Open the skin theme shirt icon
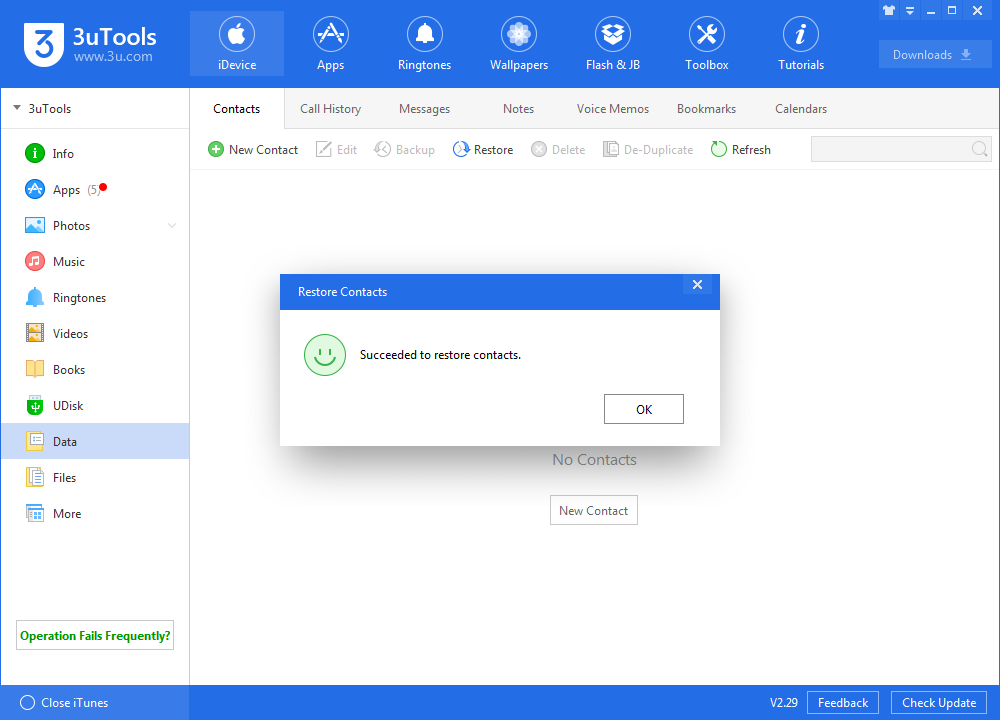The width and height of the screenshot is (1000, 720). coord(889,10)
